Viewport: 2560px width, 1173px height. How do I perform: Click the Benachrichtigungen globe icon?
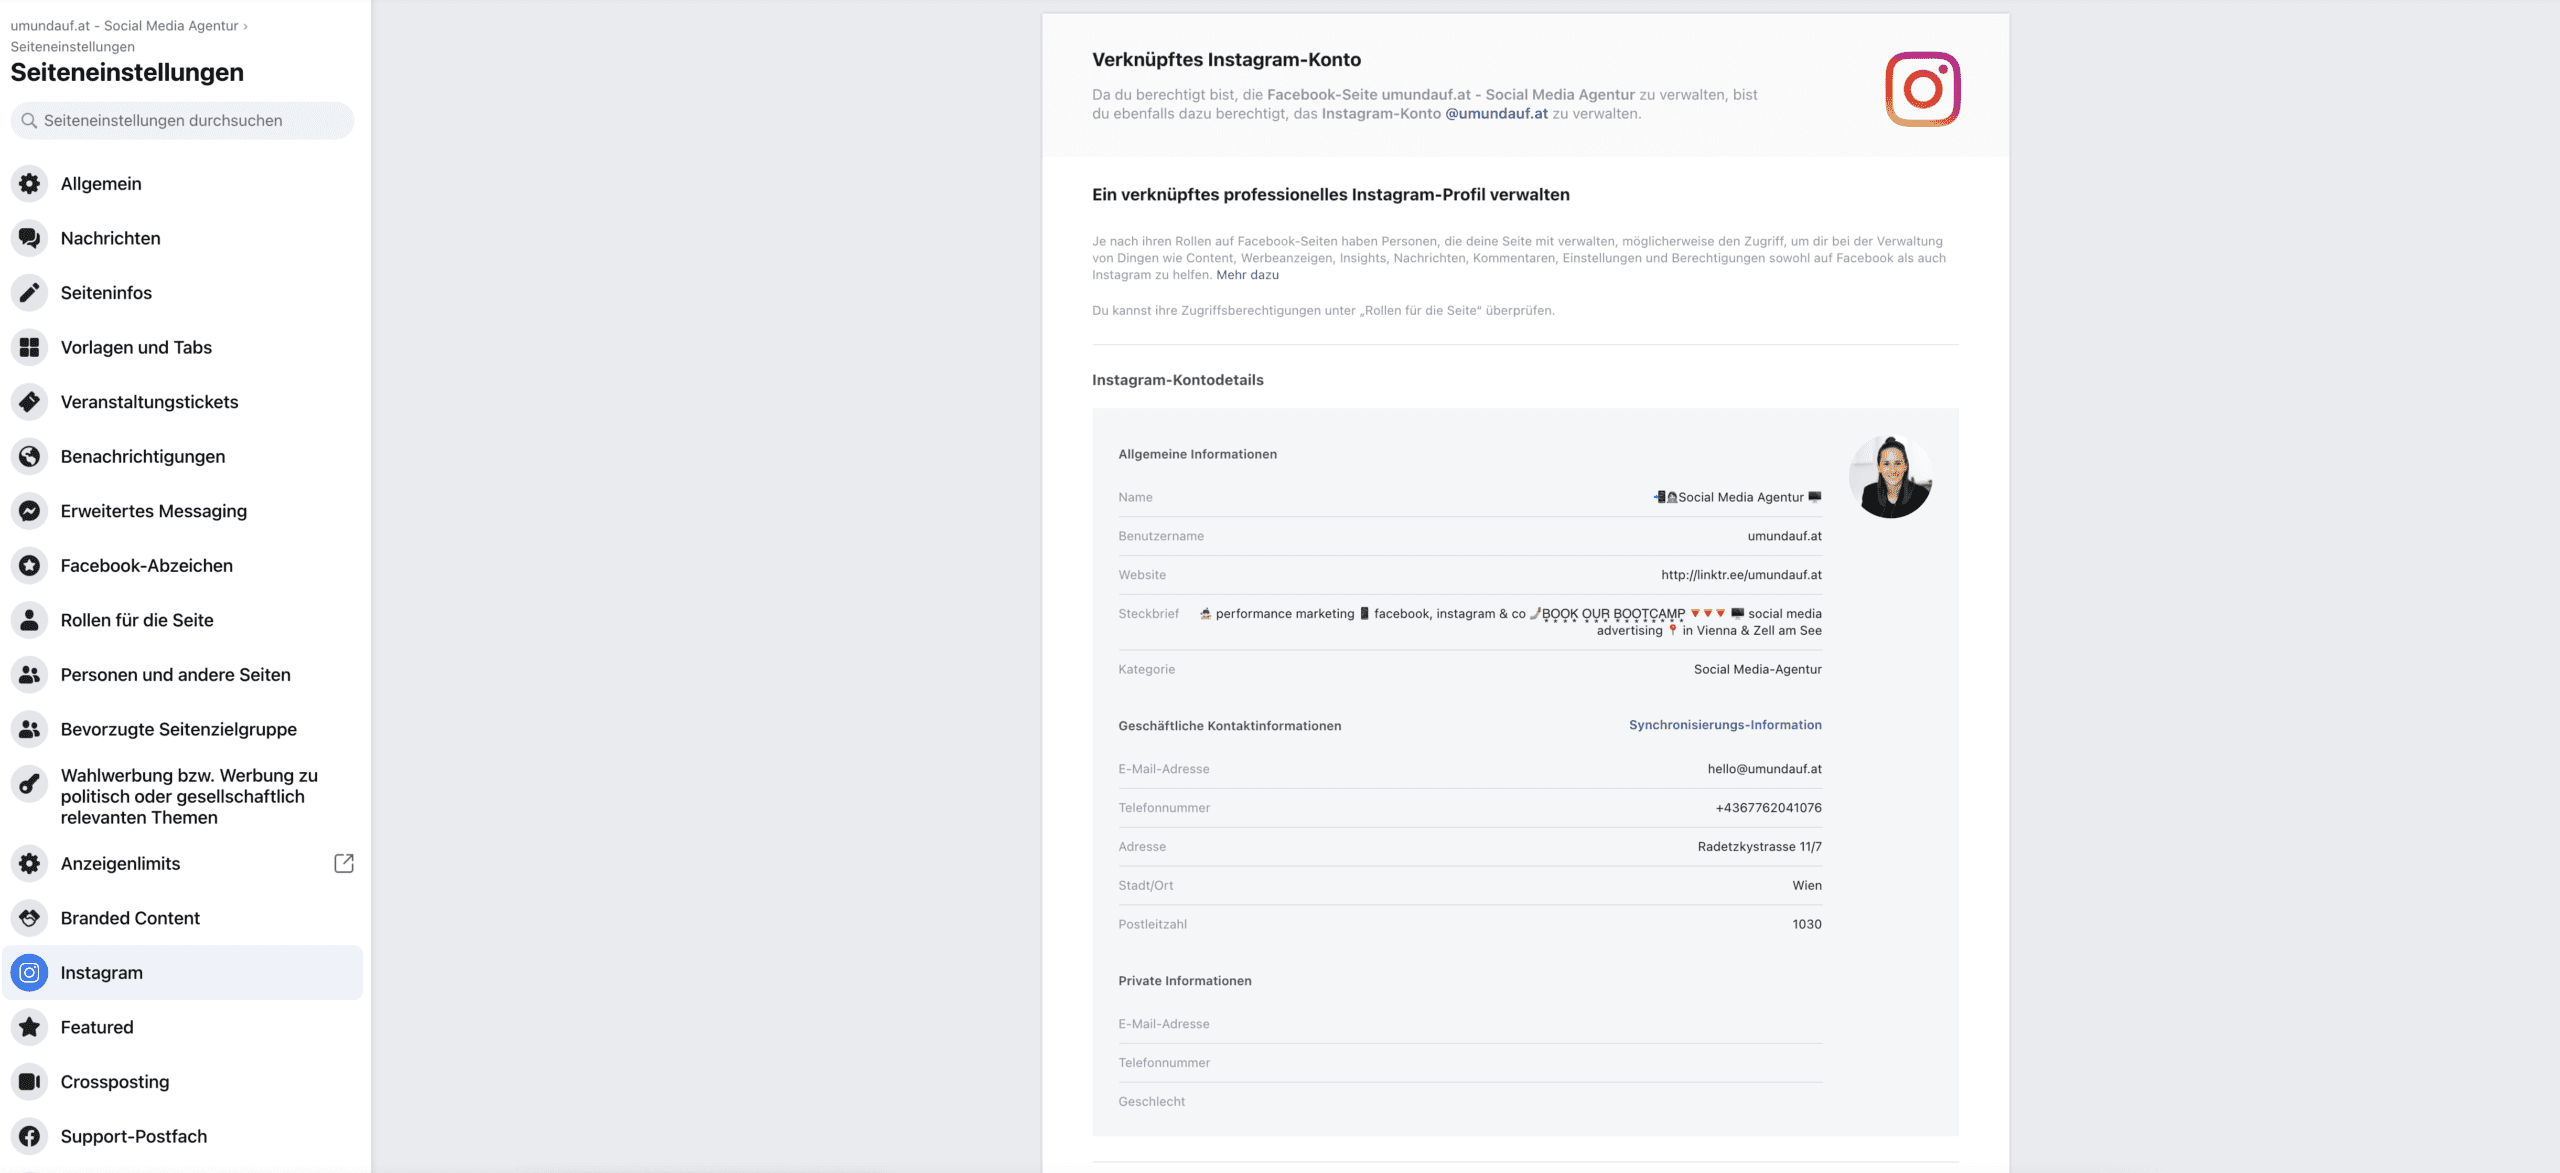(30, 456)
